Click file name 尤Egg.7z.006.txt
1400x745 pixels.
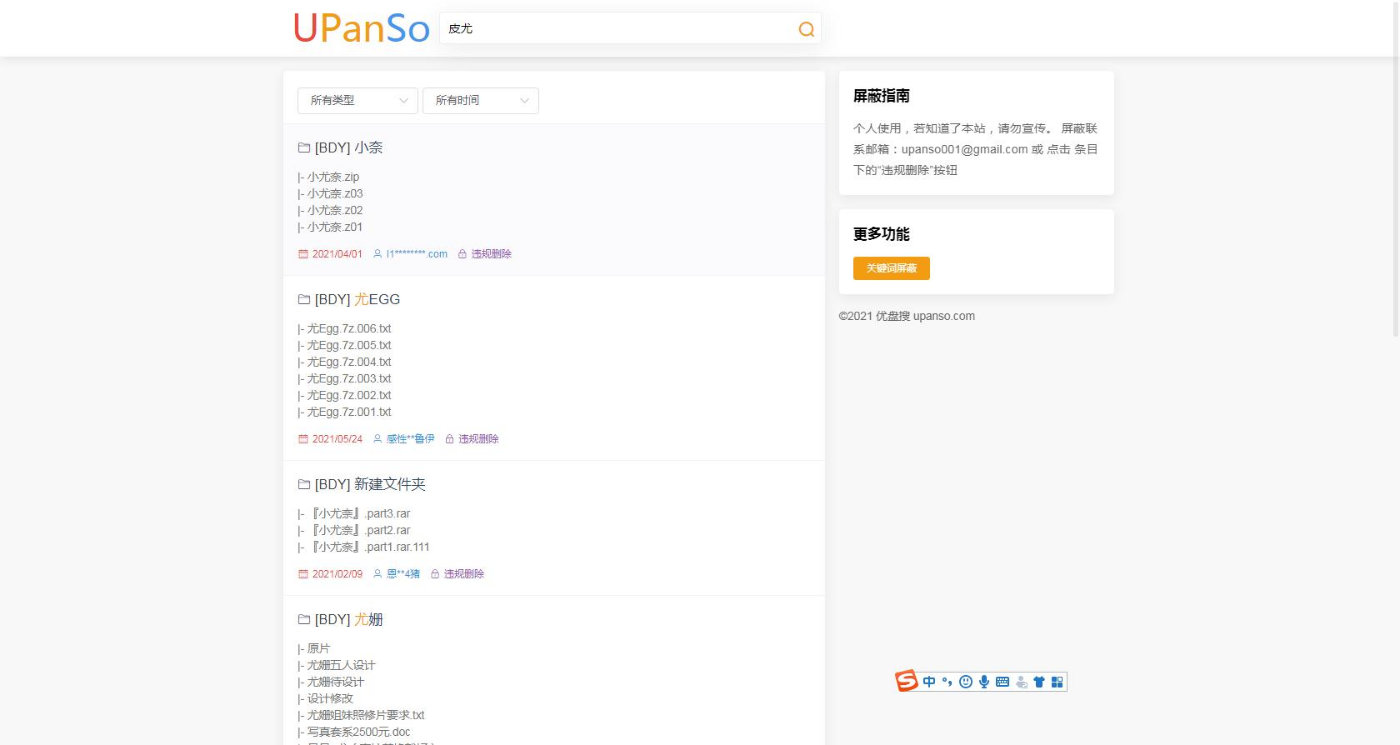[x=349, y=328]
